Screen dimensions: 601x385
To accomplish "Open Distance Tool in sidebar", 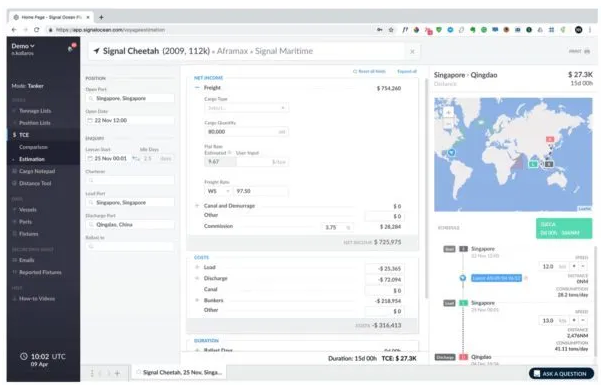I will [35, 184].
